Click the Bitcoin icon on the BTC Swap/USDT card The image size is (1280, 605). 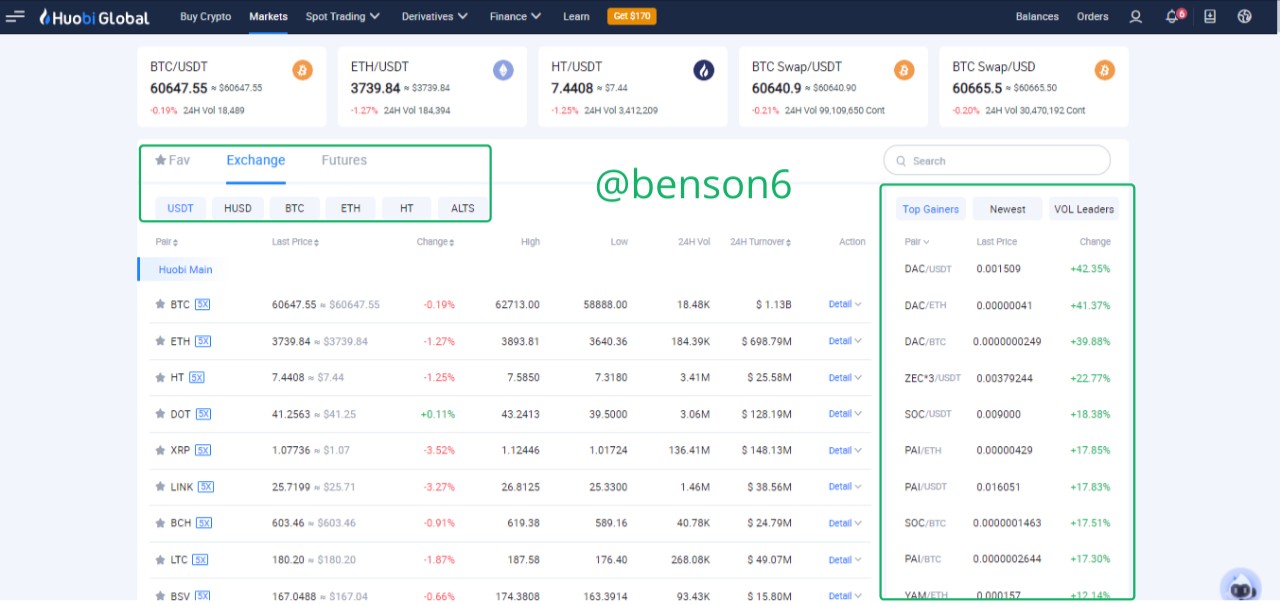pos(904,70)
